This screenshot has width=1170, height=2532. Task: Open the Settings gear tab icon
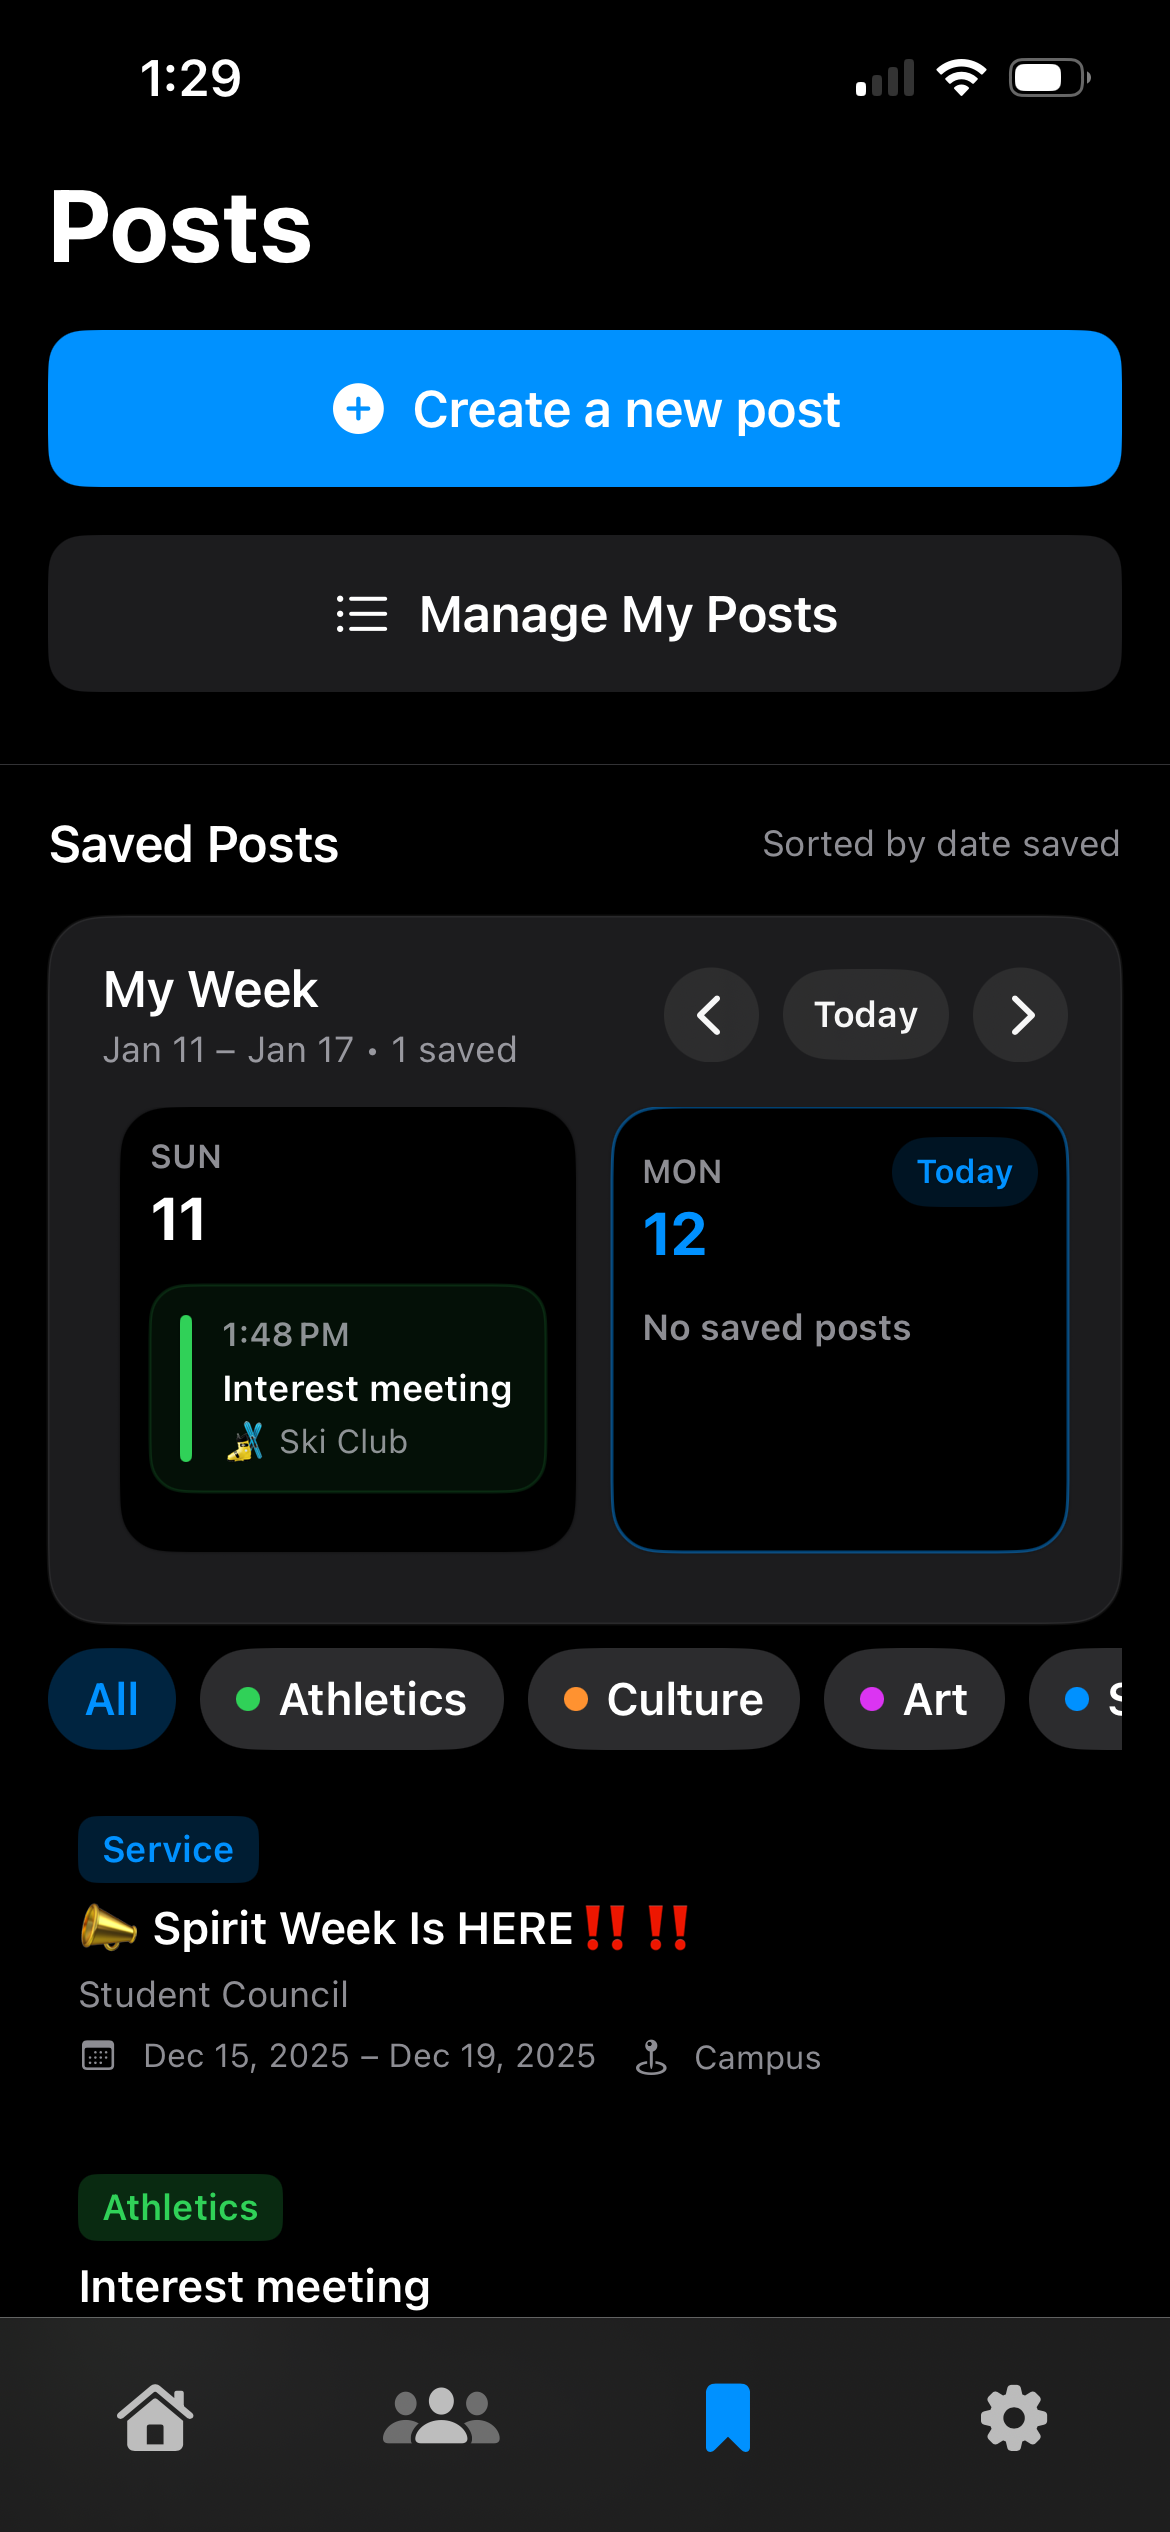1014,2418
